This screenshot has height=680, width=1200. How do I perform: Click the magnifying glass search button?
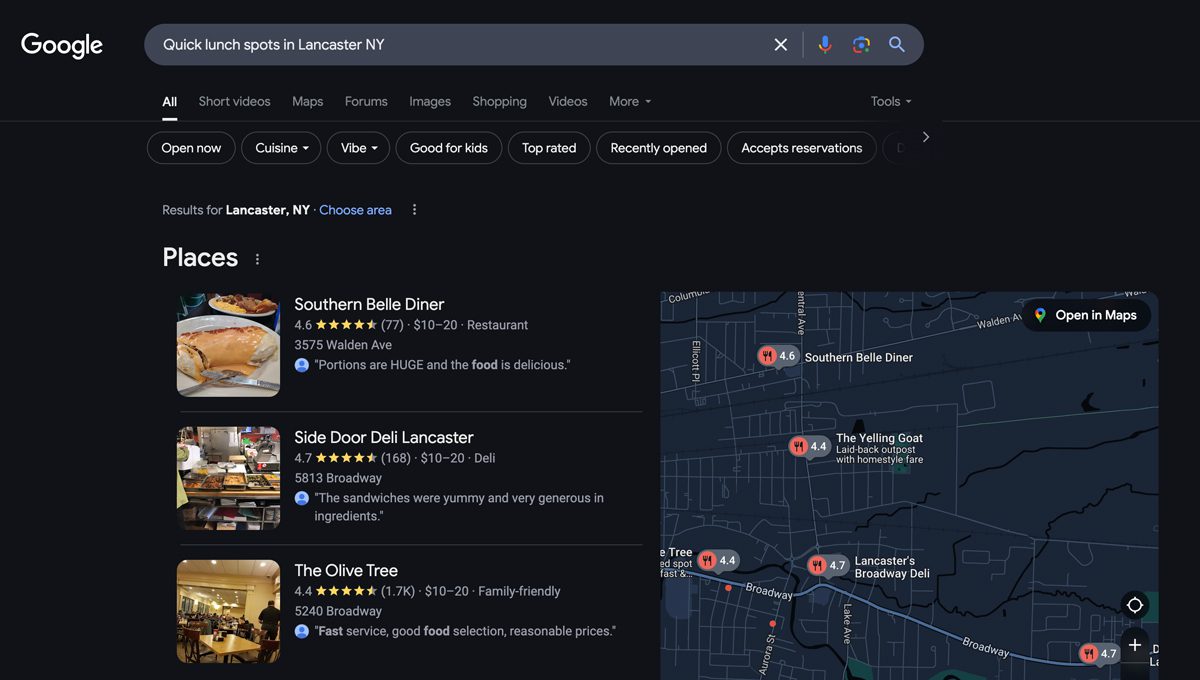[x=897, y=45]
